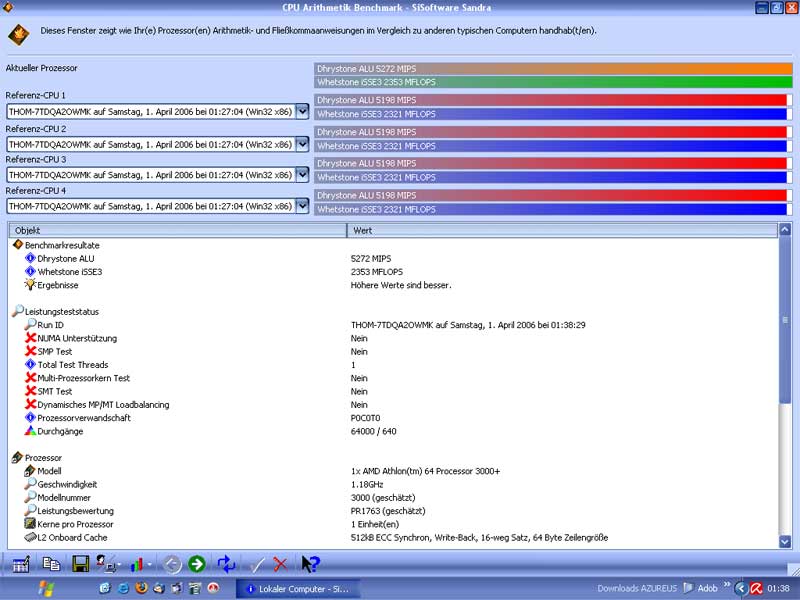The image size is (800, 600).
Task: Select the L2 Onboard Cache row
Action: [x=66, y=537]
